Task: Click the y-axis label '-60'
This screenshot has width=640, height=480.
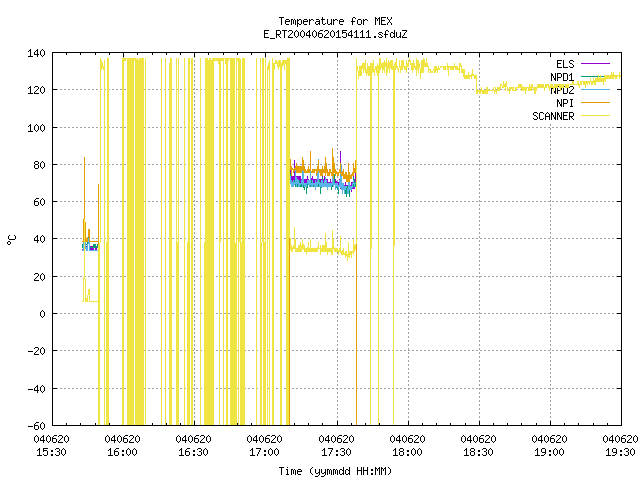Action: pyautogui.click(x=36, y=426)
